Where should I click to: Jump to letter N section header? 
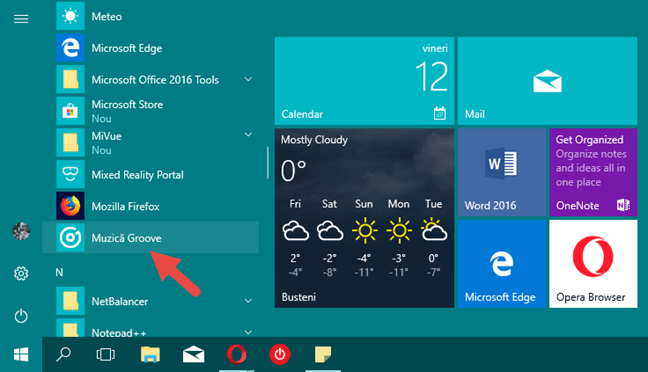[x=60, y=272]
